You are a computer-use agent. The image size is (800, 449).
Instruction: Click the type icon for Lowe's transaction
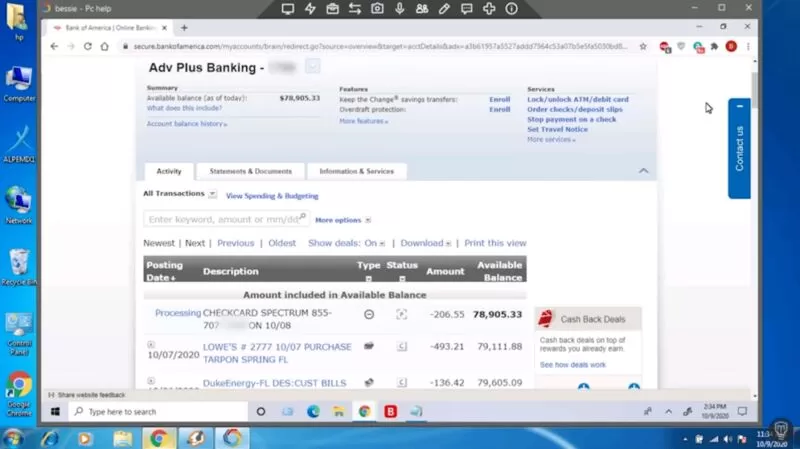(x=369, y=346)
